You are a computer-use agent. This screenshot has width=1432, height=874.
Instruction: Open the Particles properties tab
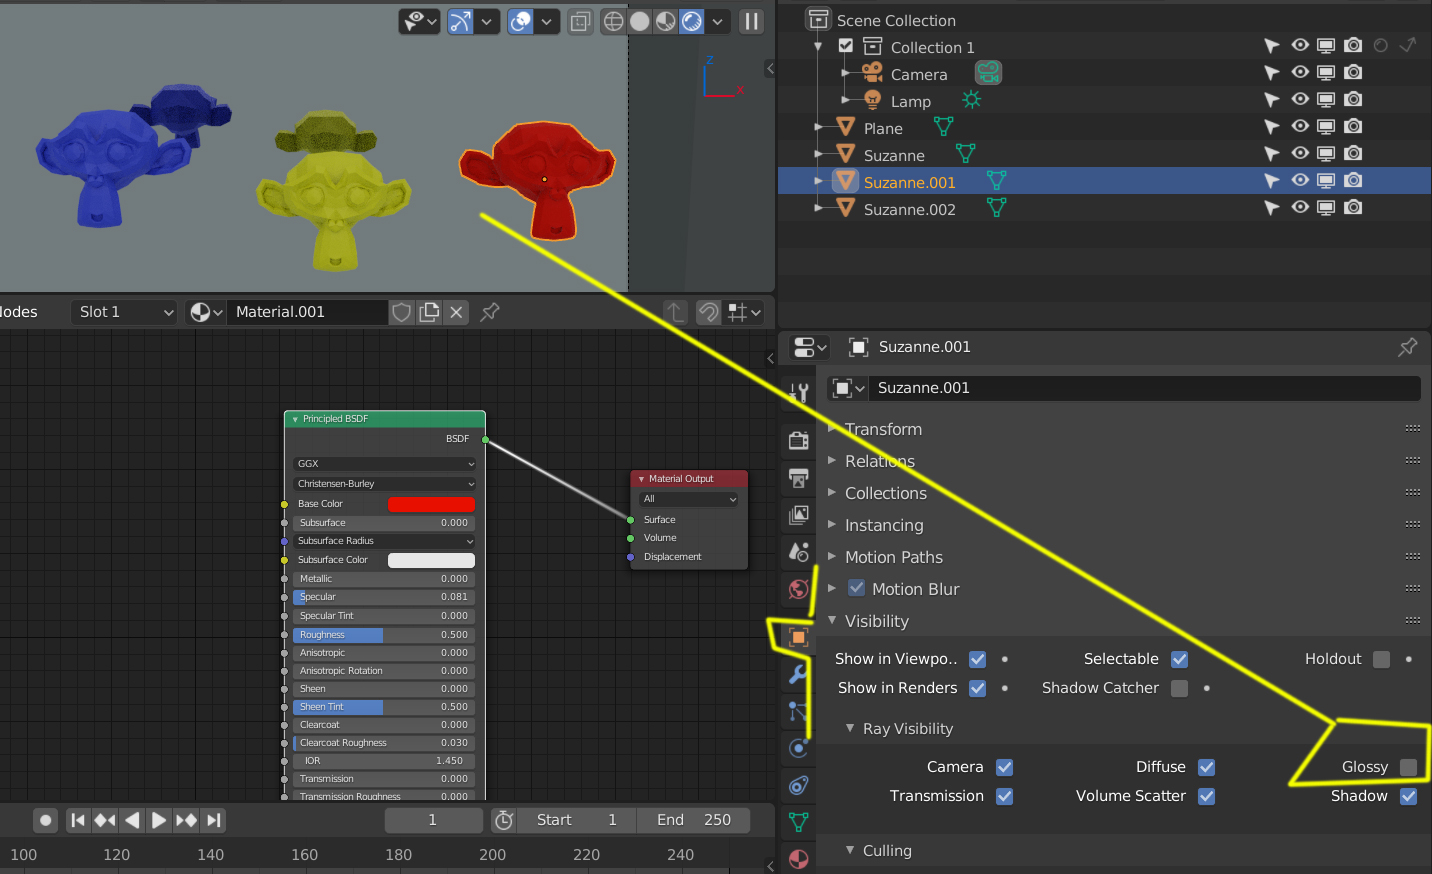[x=799, y=711]
